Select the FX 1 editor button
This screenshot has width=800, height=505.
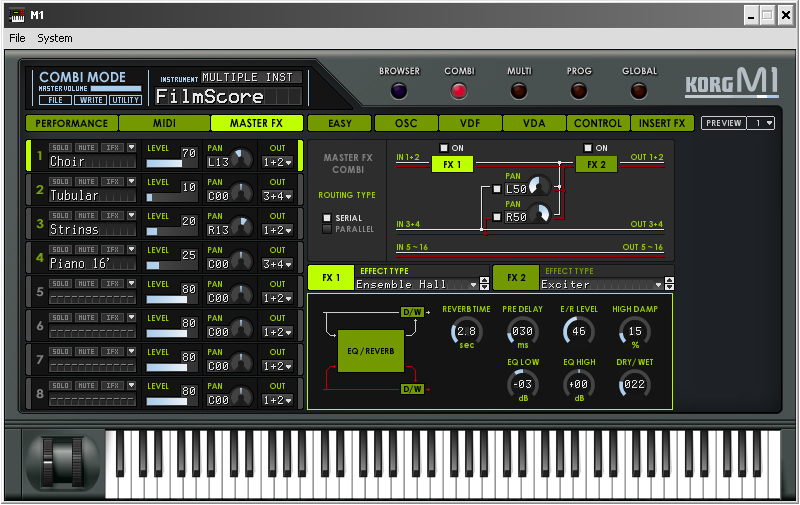(331, 278)
